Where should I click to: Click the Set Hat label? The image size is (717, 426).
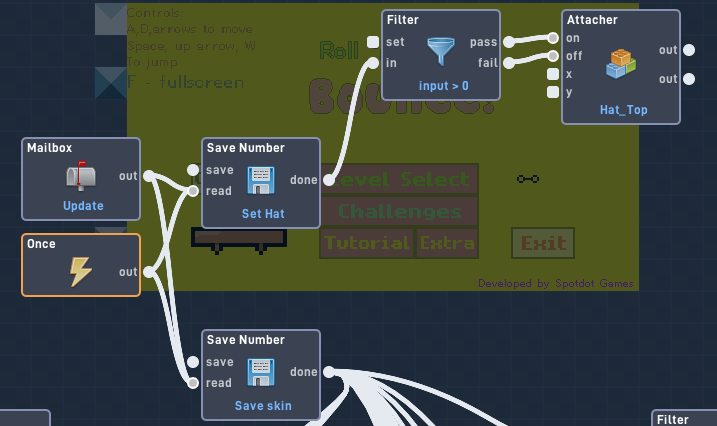263,213
